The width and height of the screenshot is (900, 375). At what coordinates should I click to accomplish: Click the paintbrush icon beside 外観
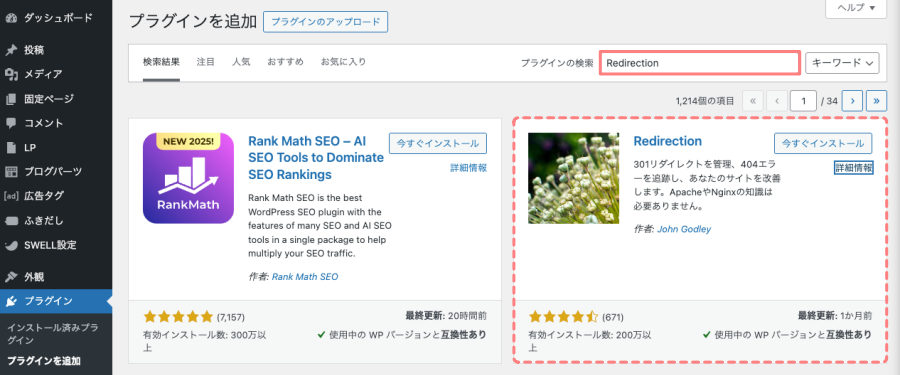tap(11, 277)
